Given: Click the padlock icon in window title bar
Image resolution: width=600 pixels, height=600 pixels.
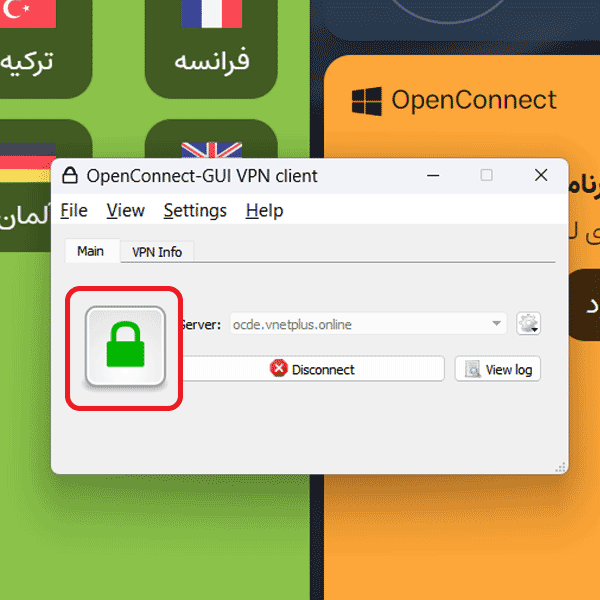Looking at the screenshot, I should [70, 176].
